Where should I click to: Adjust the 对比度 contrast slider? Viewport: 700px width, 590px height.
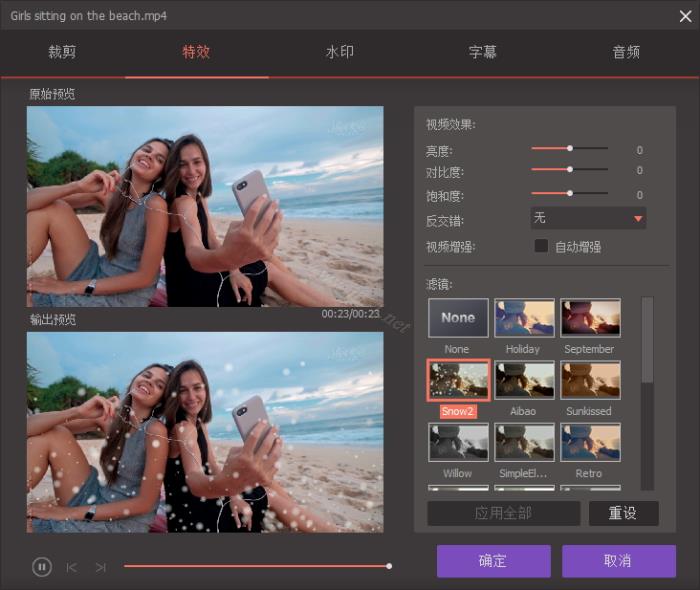tap(570, 170)
